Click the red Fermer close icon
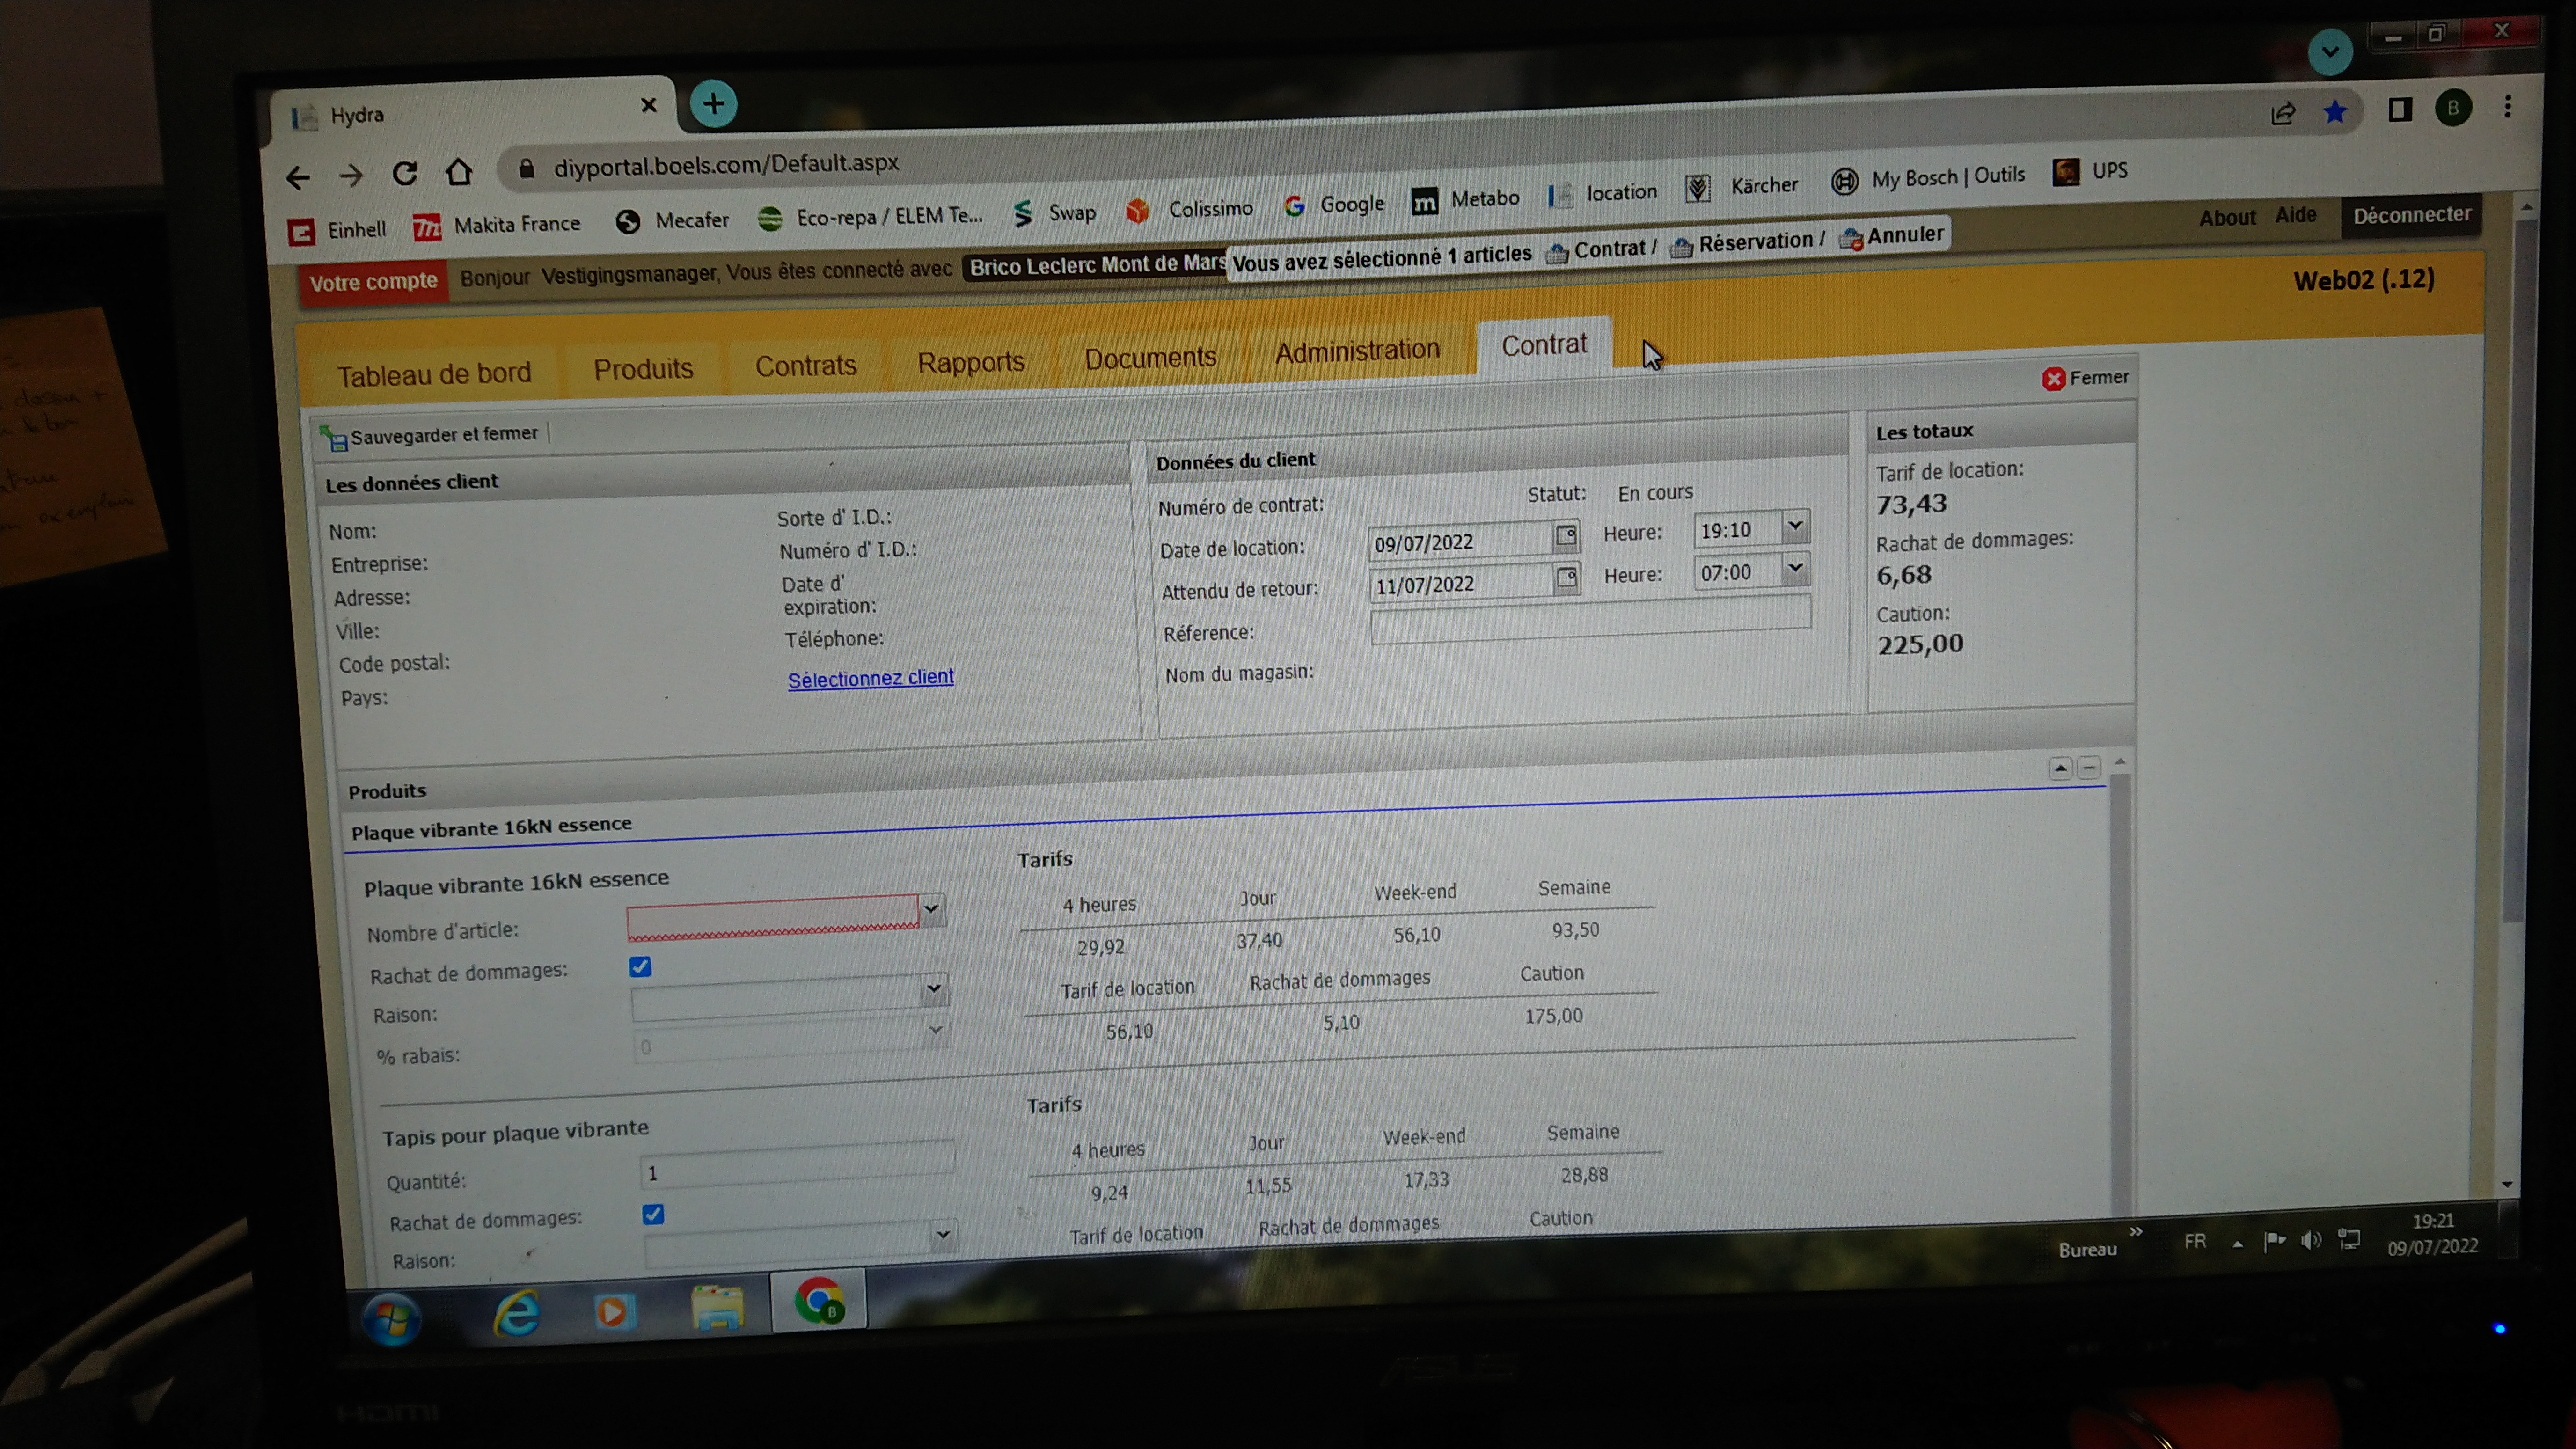The height and width of the screenshot is (1449, 2576). pos(2053,379)
